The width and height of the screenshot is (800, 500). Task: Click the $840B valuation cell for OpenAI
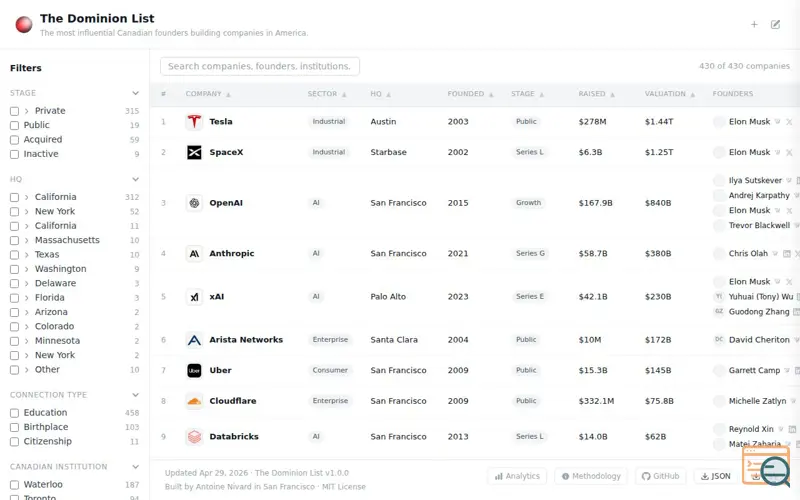(x=658, y=203)
